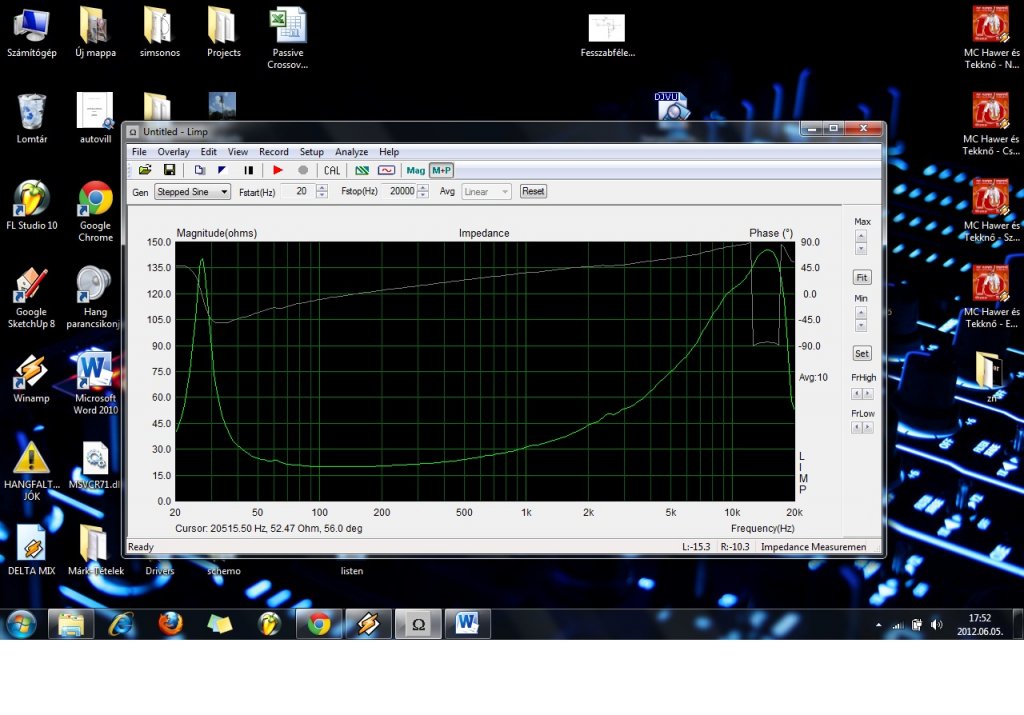Decrease Fstop frequency with down arrow
This screenshot has width=1024, height=715.
pyautogui.click(x=423, y=195)
